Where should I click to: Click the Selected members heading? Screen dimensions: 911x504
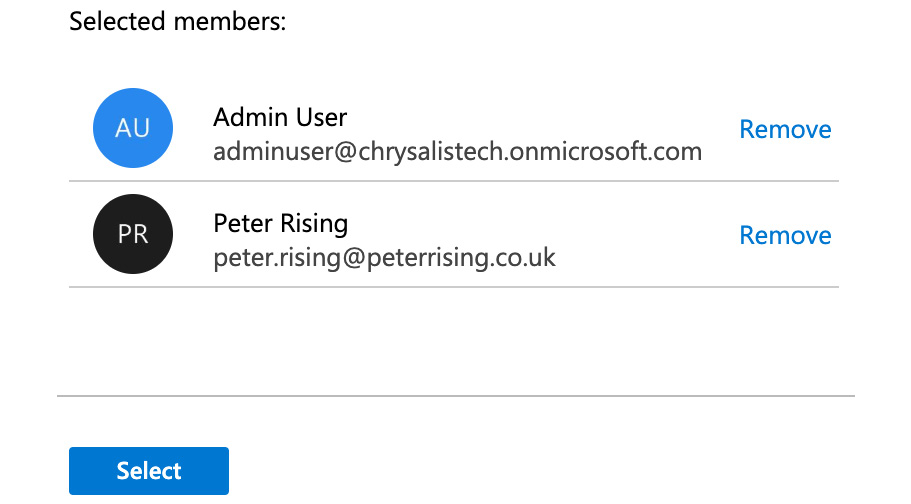pyautogui.click(x=178, y=22)
